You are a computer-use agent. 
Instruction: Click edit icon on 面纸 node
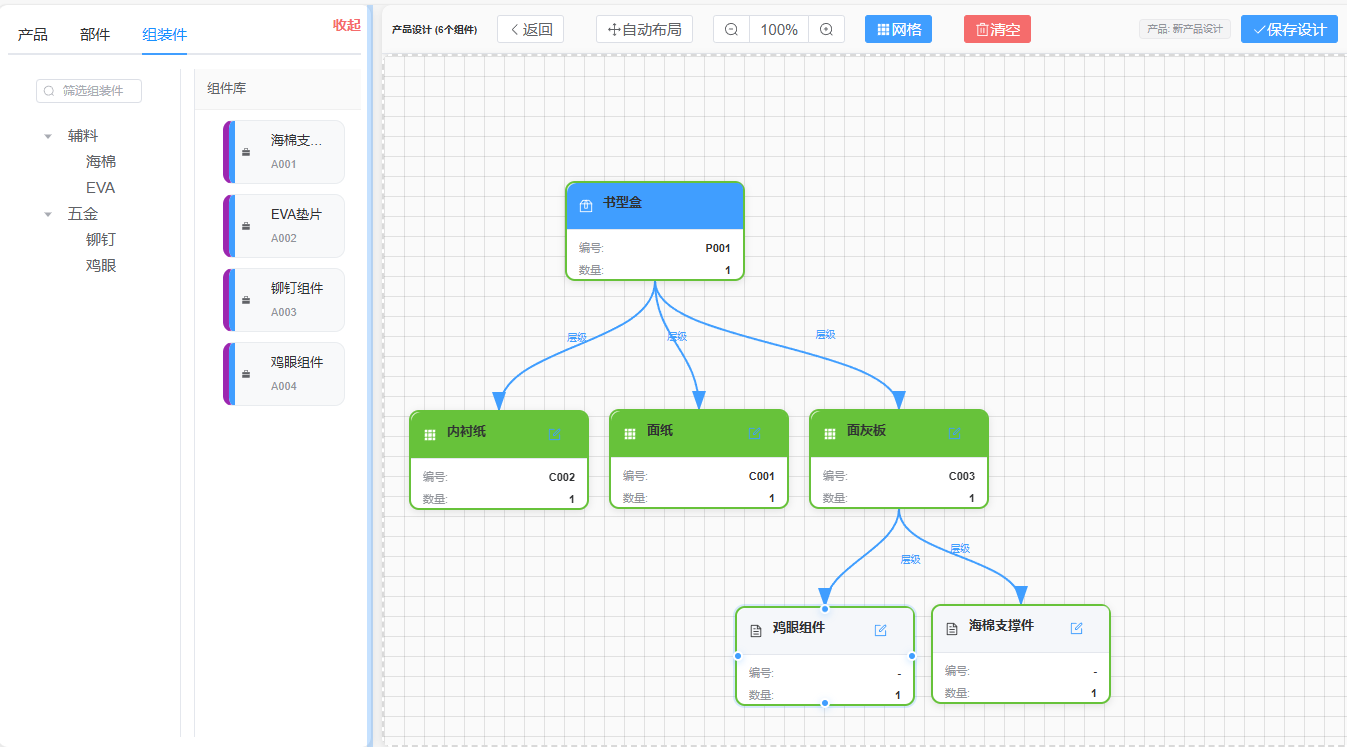coord(755,433)
